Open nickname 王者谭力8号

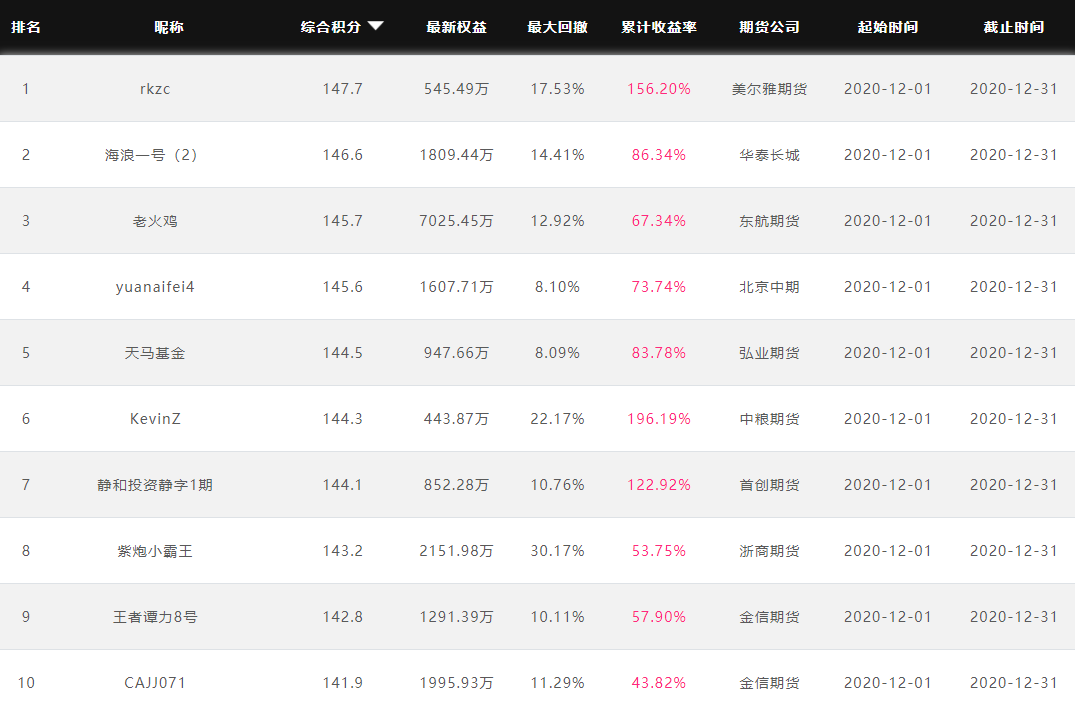pos(155,617)
